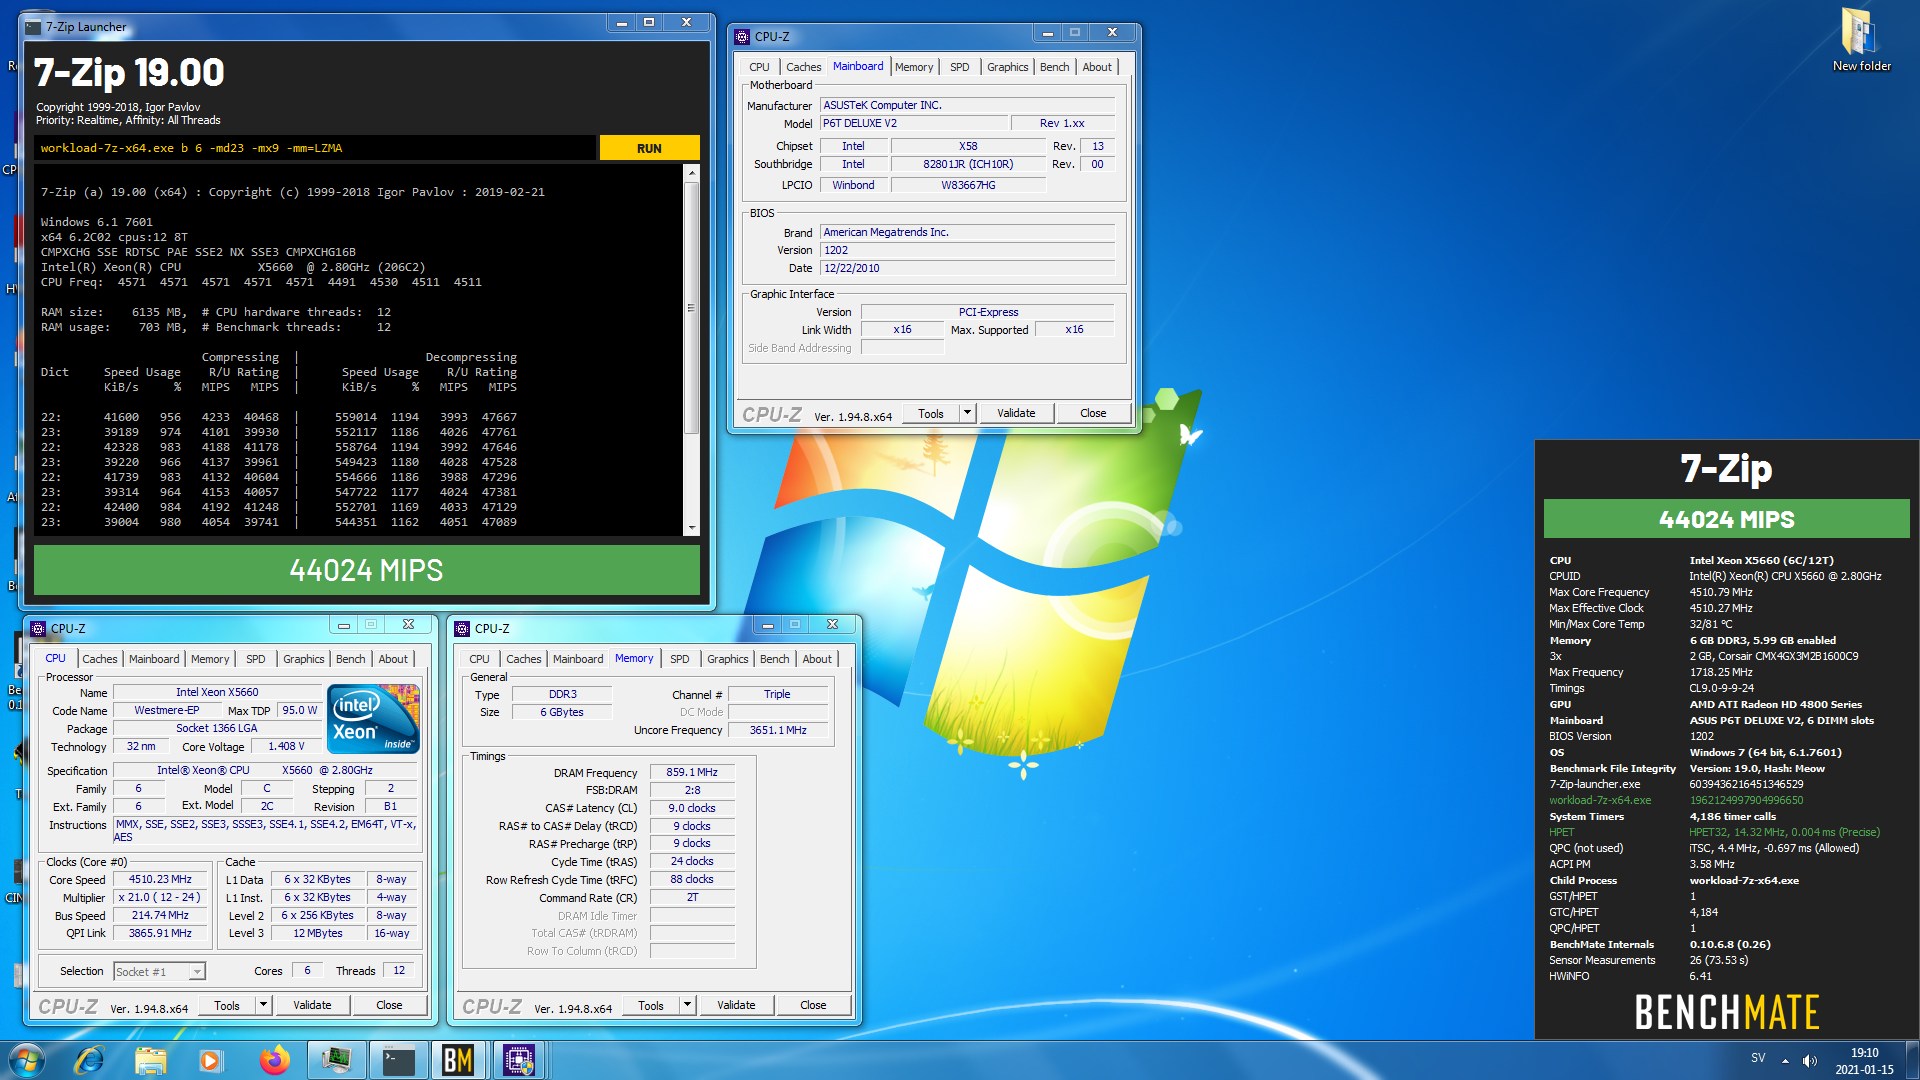Viewport: 1920px width, 1080px height.
Task: Click Close button in Mainboard CPU-Z window
Action: pyautogui.click(x=1093, y=414)
